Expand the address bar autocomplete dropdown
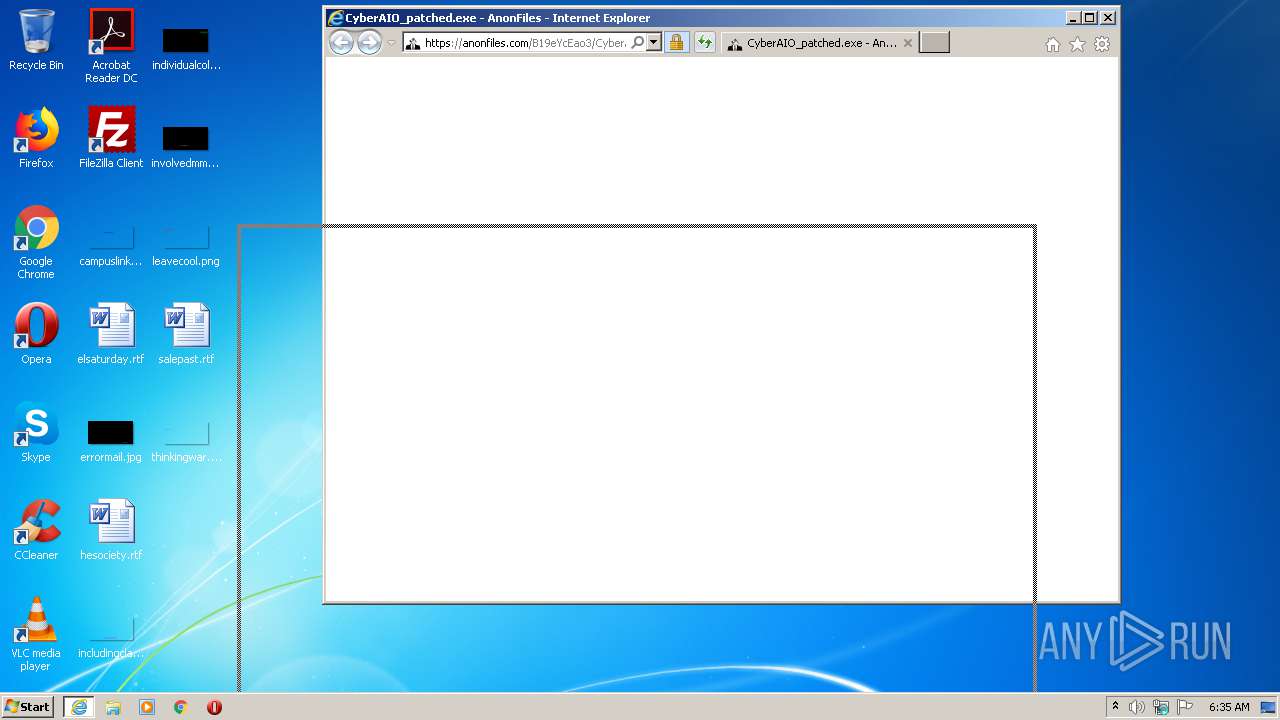1280x720 pixels. pos(653,43)
